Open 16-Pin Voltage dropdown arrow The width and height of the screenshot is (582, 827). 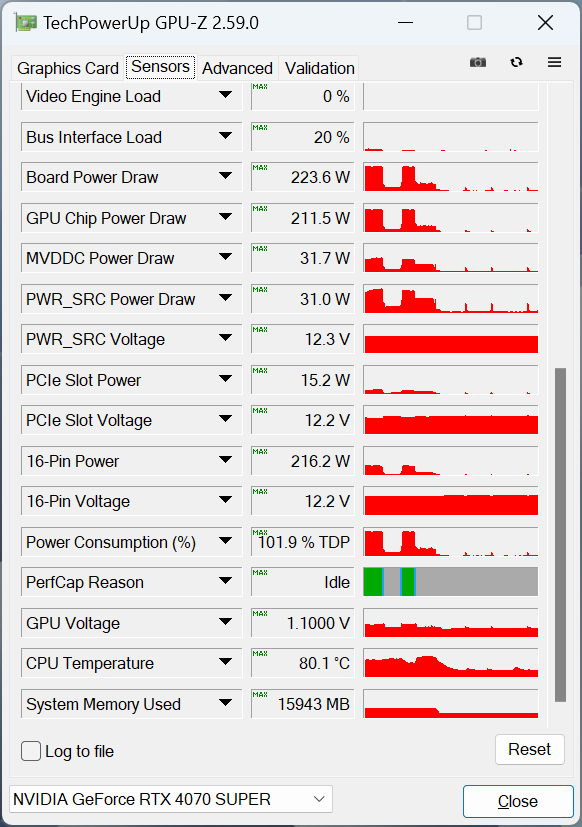pyautogui.click(x=225, y=499)
